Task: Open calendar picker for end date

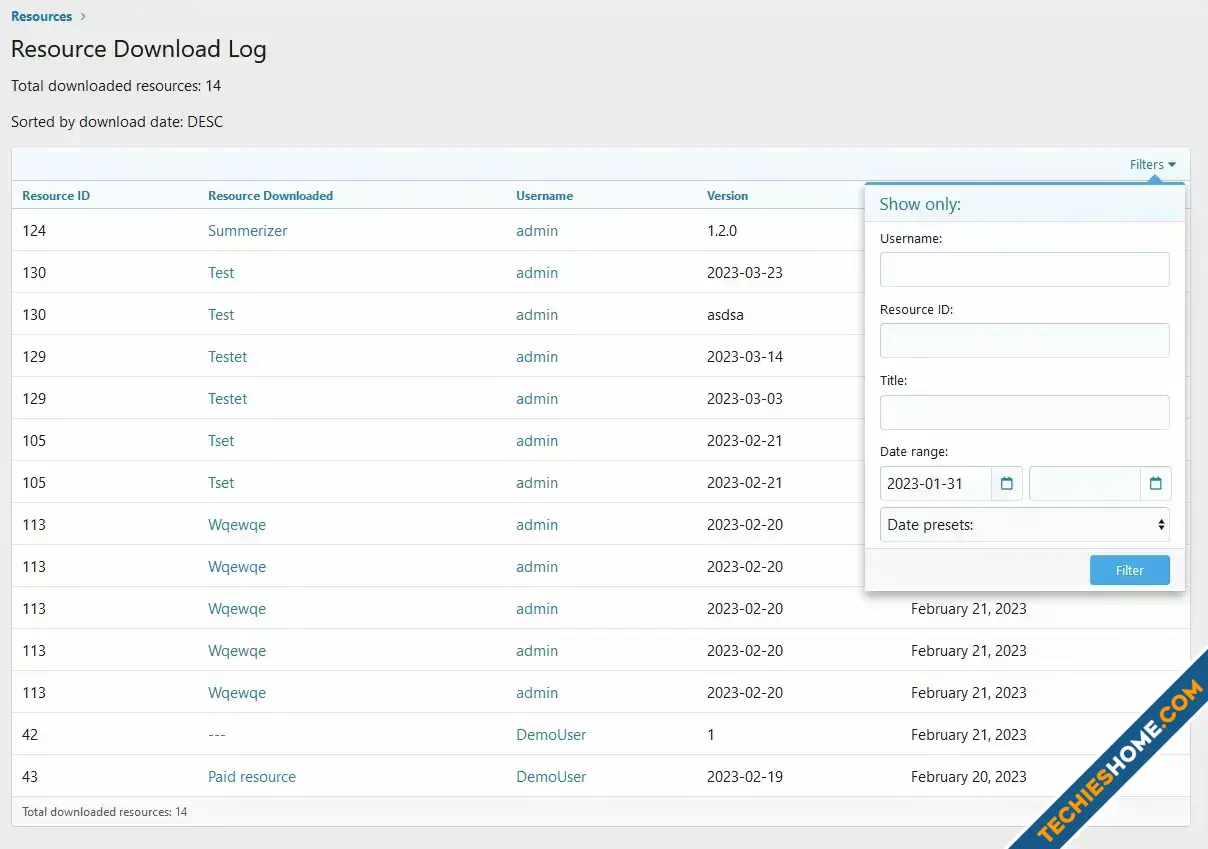Action: pos(1156,484)
